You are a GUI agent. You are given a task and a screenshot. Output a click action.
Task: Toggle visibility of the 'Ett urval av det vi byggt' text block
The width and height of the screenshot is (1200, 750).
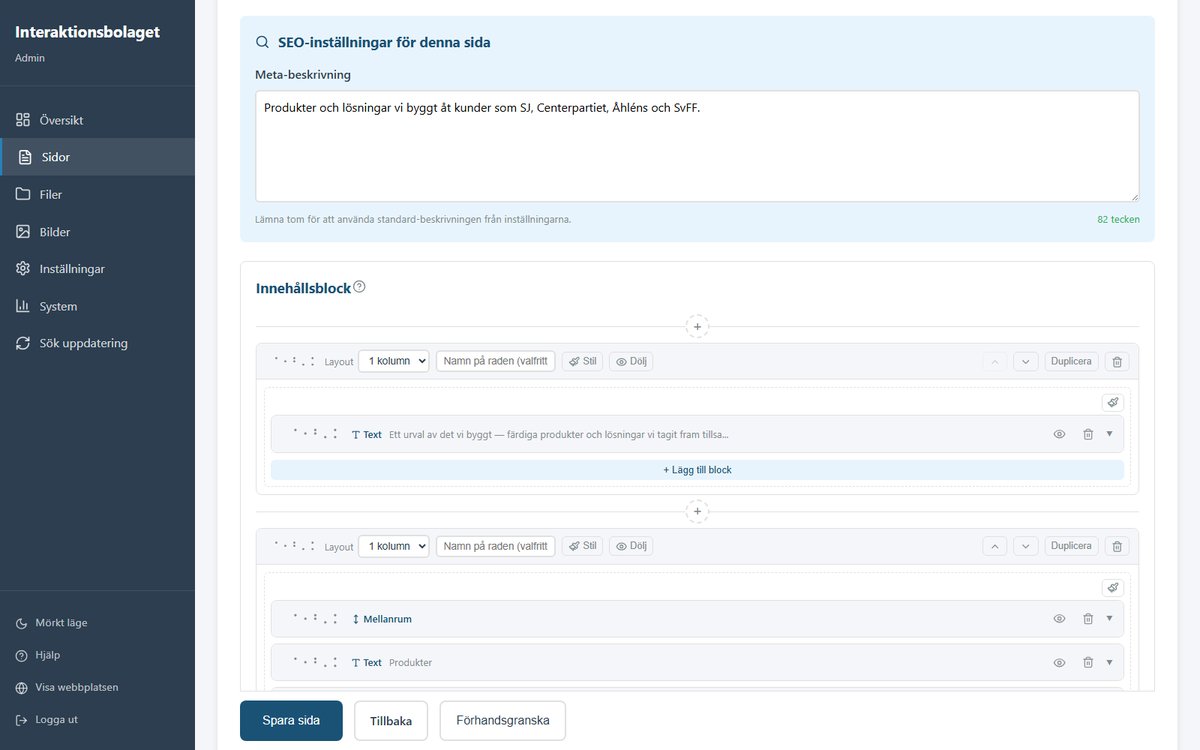pyautogui.click(x=1059, y=434)
